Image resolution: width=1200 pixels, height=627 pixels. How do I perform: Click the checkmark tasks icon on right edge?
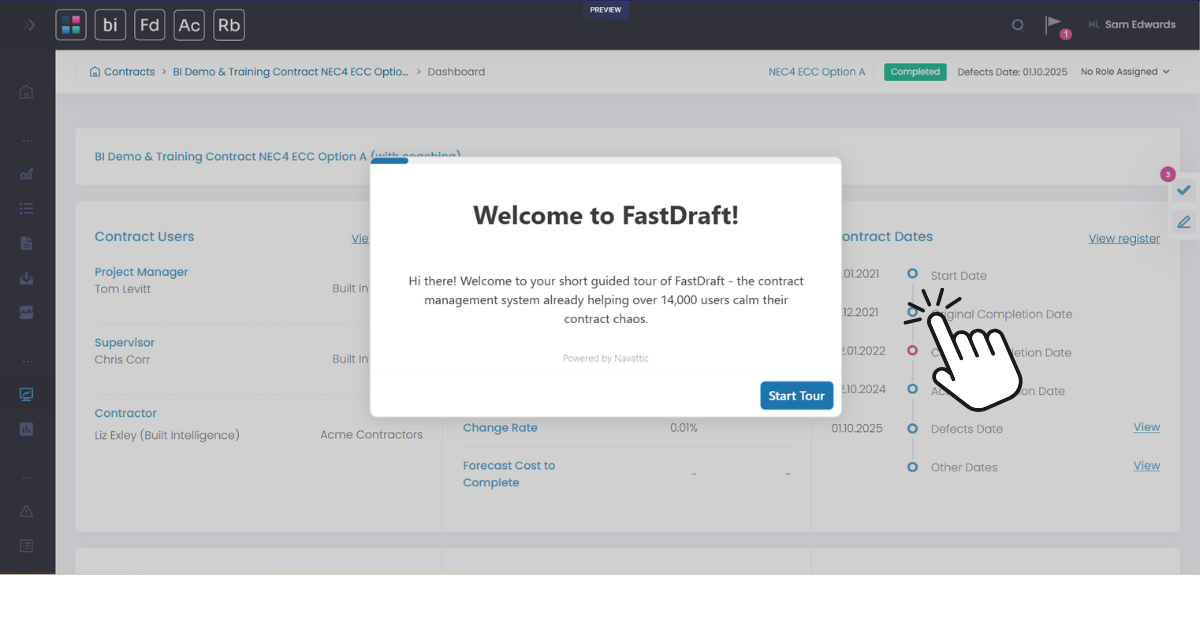point(1184,190)
